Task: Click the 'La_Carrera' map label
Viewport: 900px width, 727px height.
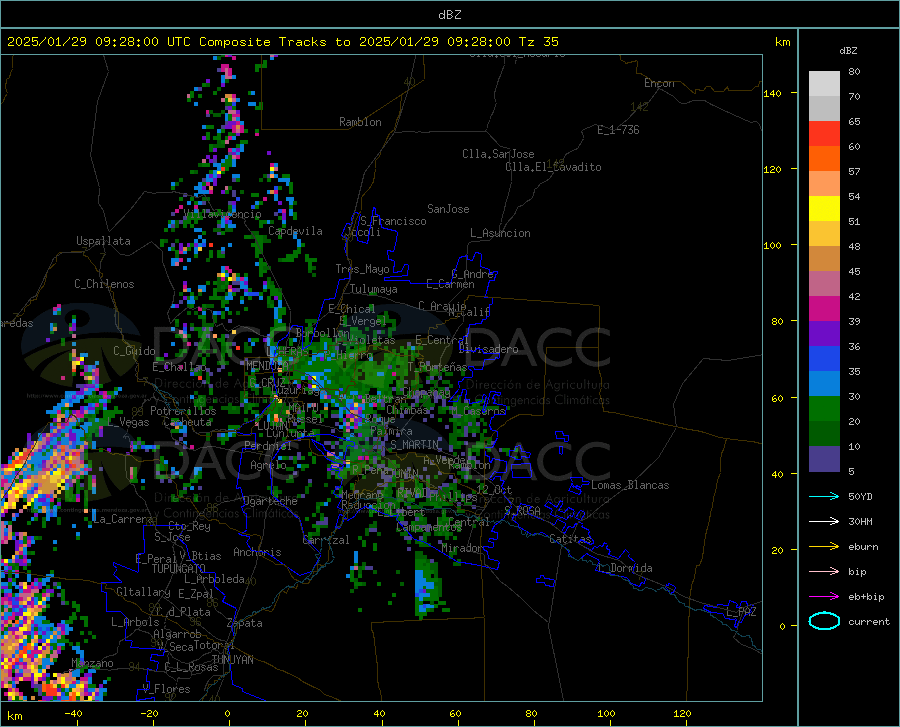Action: click(x=123, y=519)
